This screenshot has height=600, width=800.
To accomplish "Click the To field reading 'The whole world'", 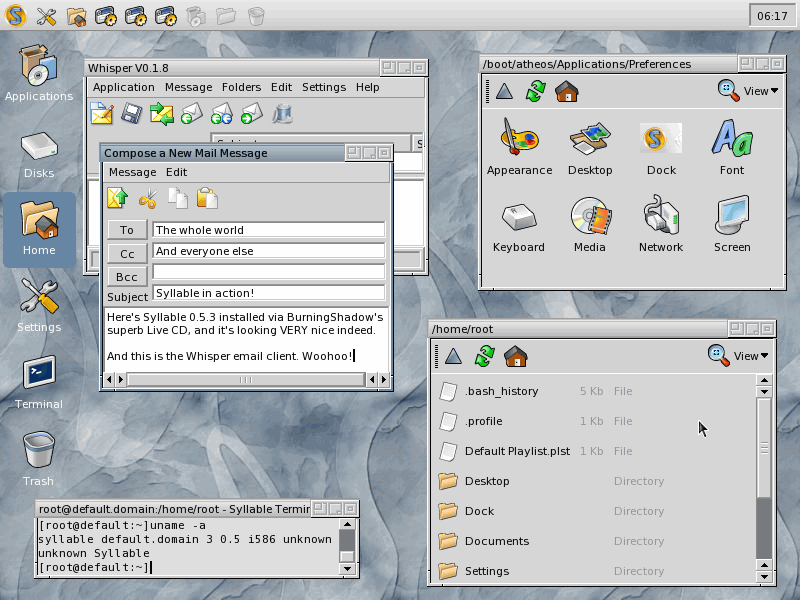I will [268, 230].
